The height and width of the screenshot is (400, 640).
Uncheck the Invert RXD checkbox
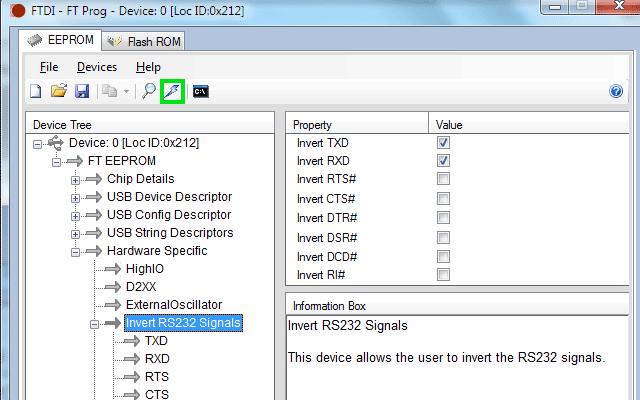point(443,161)
